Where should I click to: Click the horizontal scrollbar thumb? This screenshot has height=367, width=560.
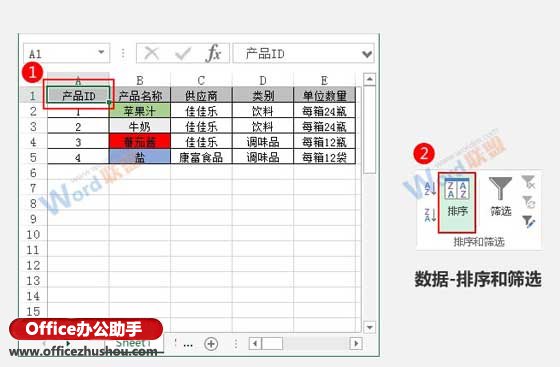(x=272, y=344)
